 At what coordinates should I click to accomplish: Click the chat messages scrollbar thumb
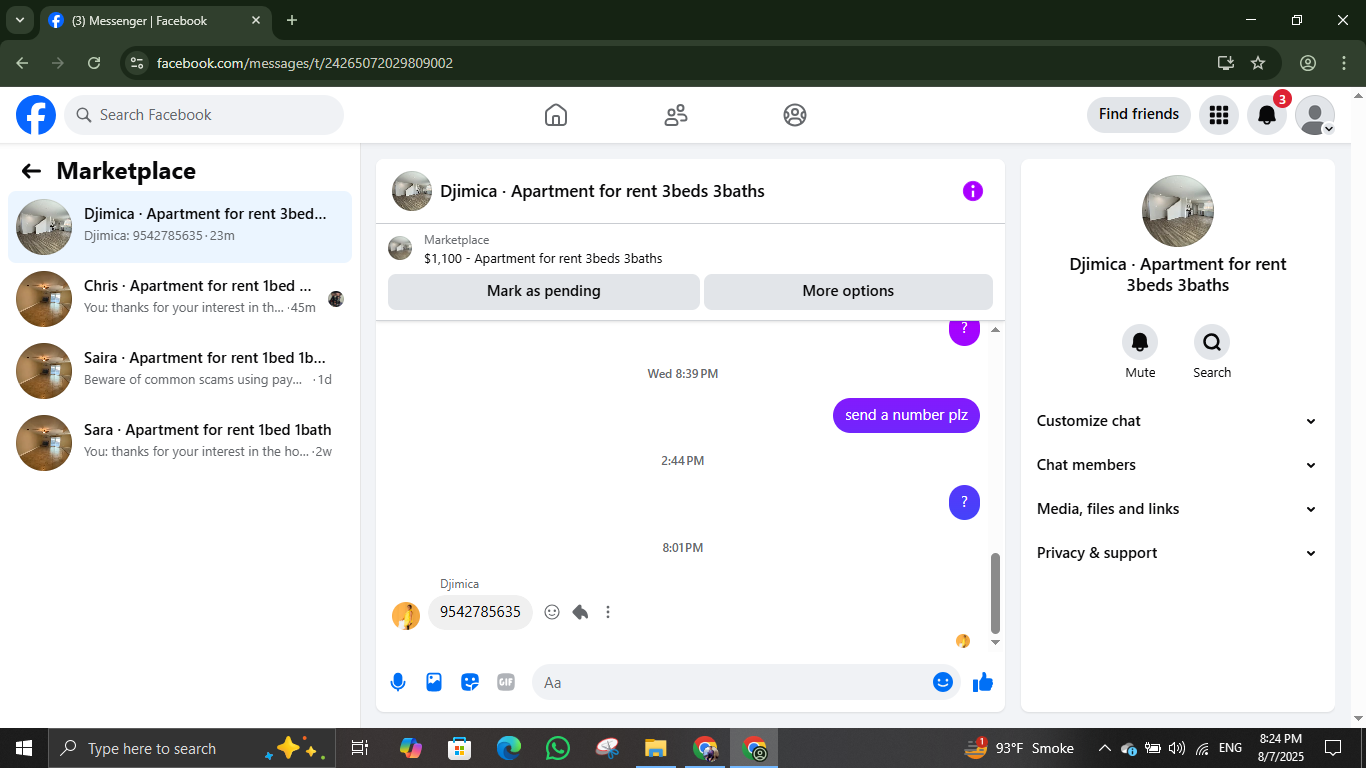995,593
